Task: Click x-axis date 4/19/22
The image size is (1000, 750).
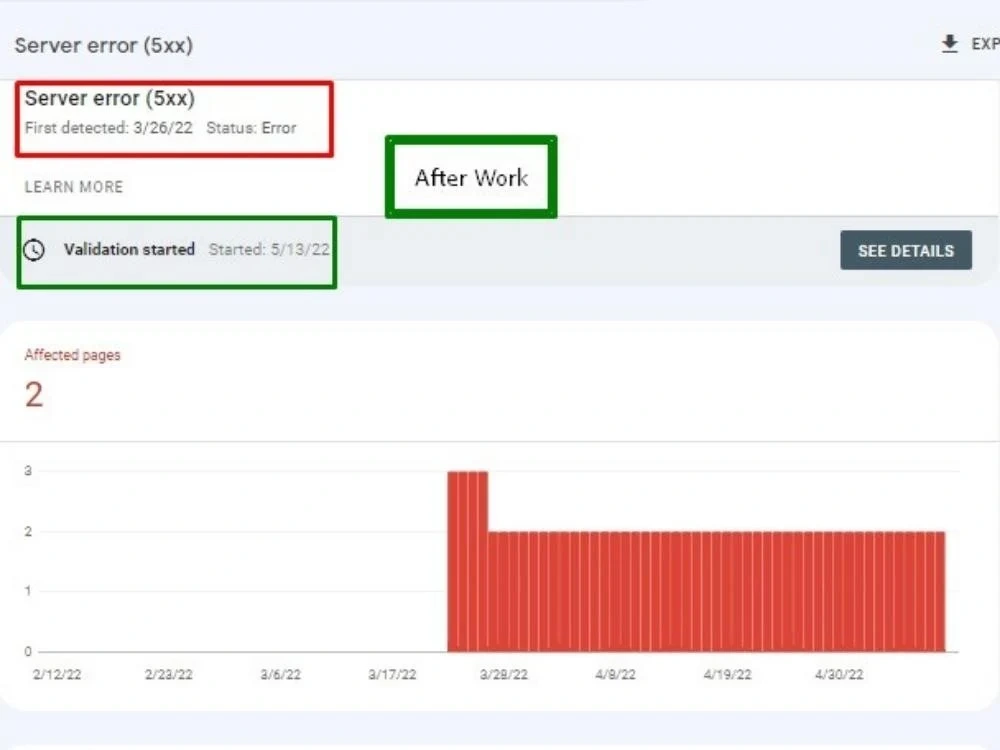Action: [x=728, y=674]
